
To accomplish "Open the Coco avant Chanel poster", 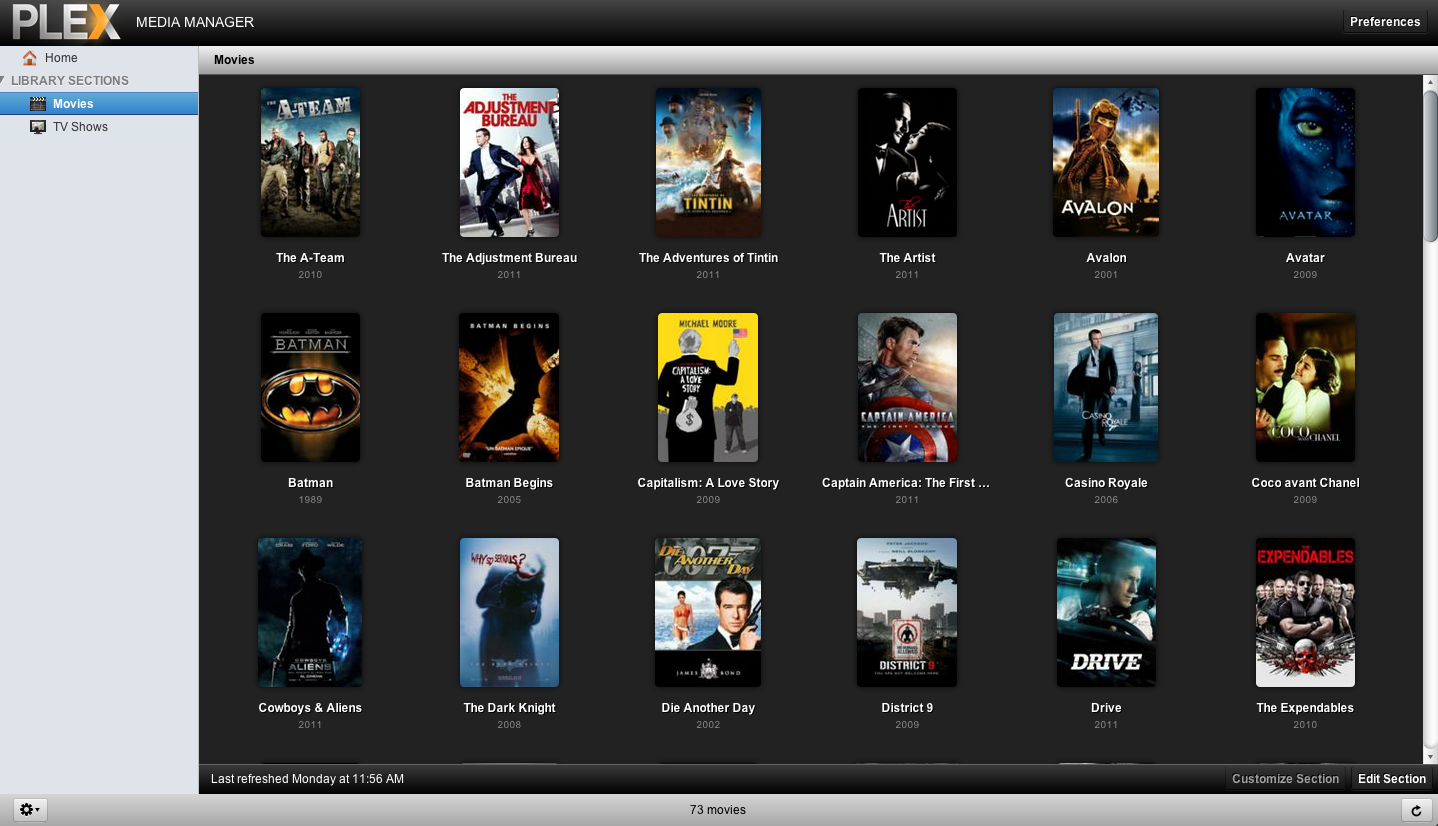I will tap(1305, 387).
